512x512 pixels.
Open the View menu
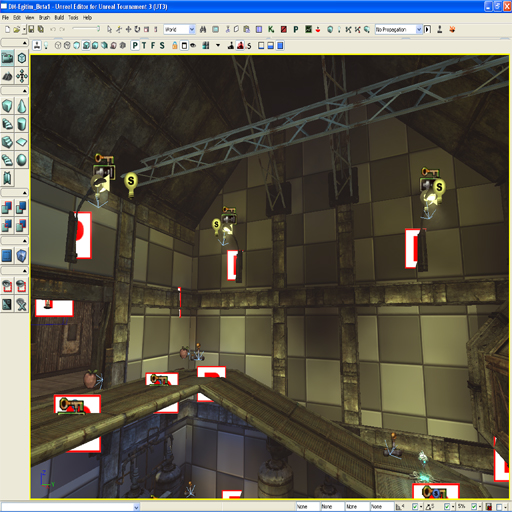30,18
